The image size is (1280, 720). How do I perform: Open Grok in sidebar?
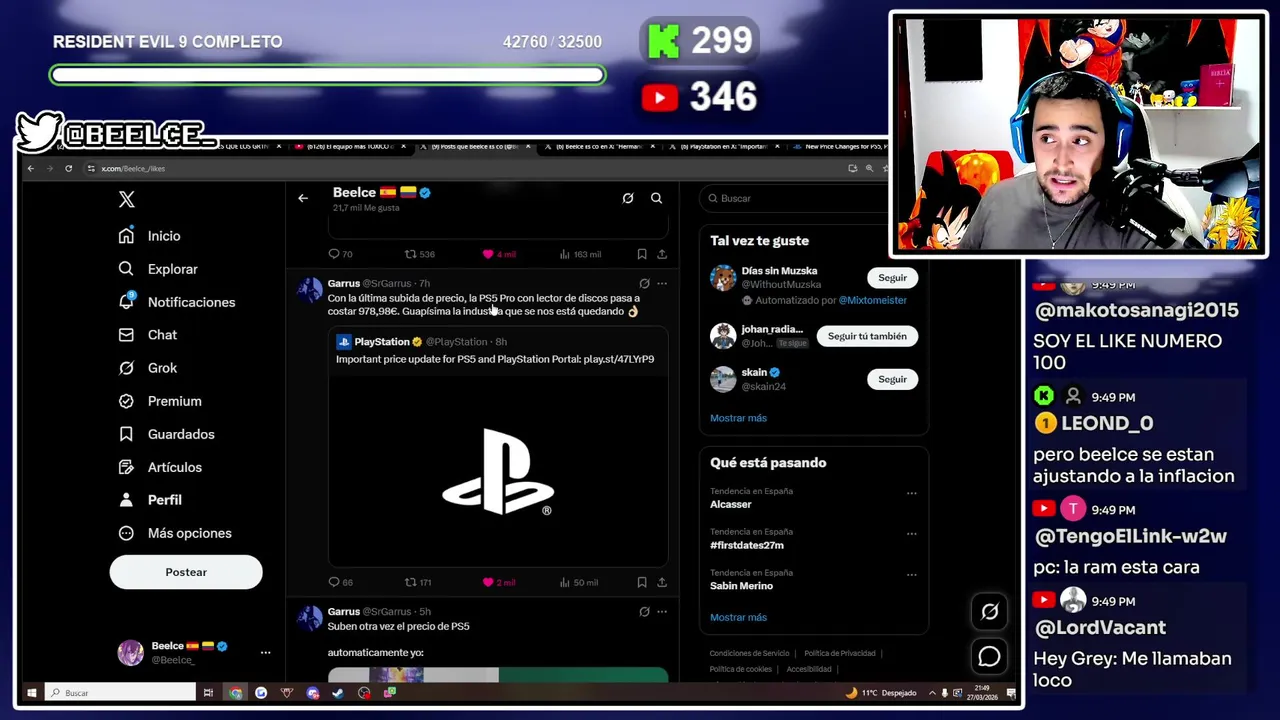(x=148, y=368)
